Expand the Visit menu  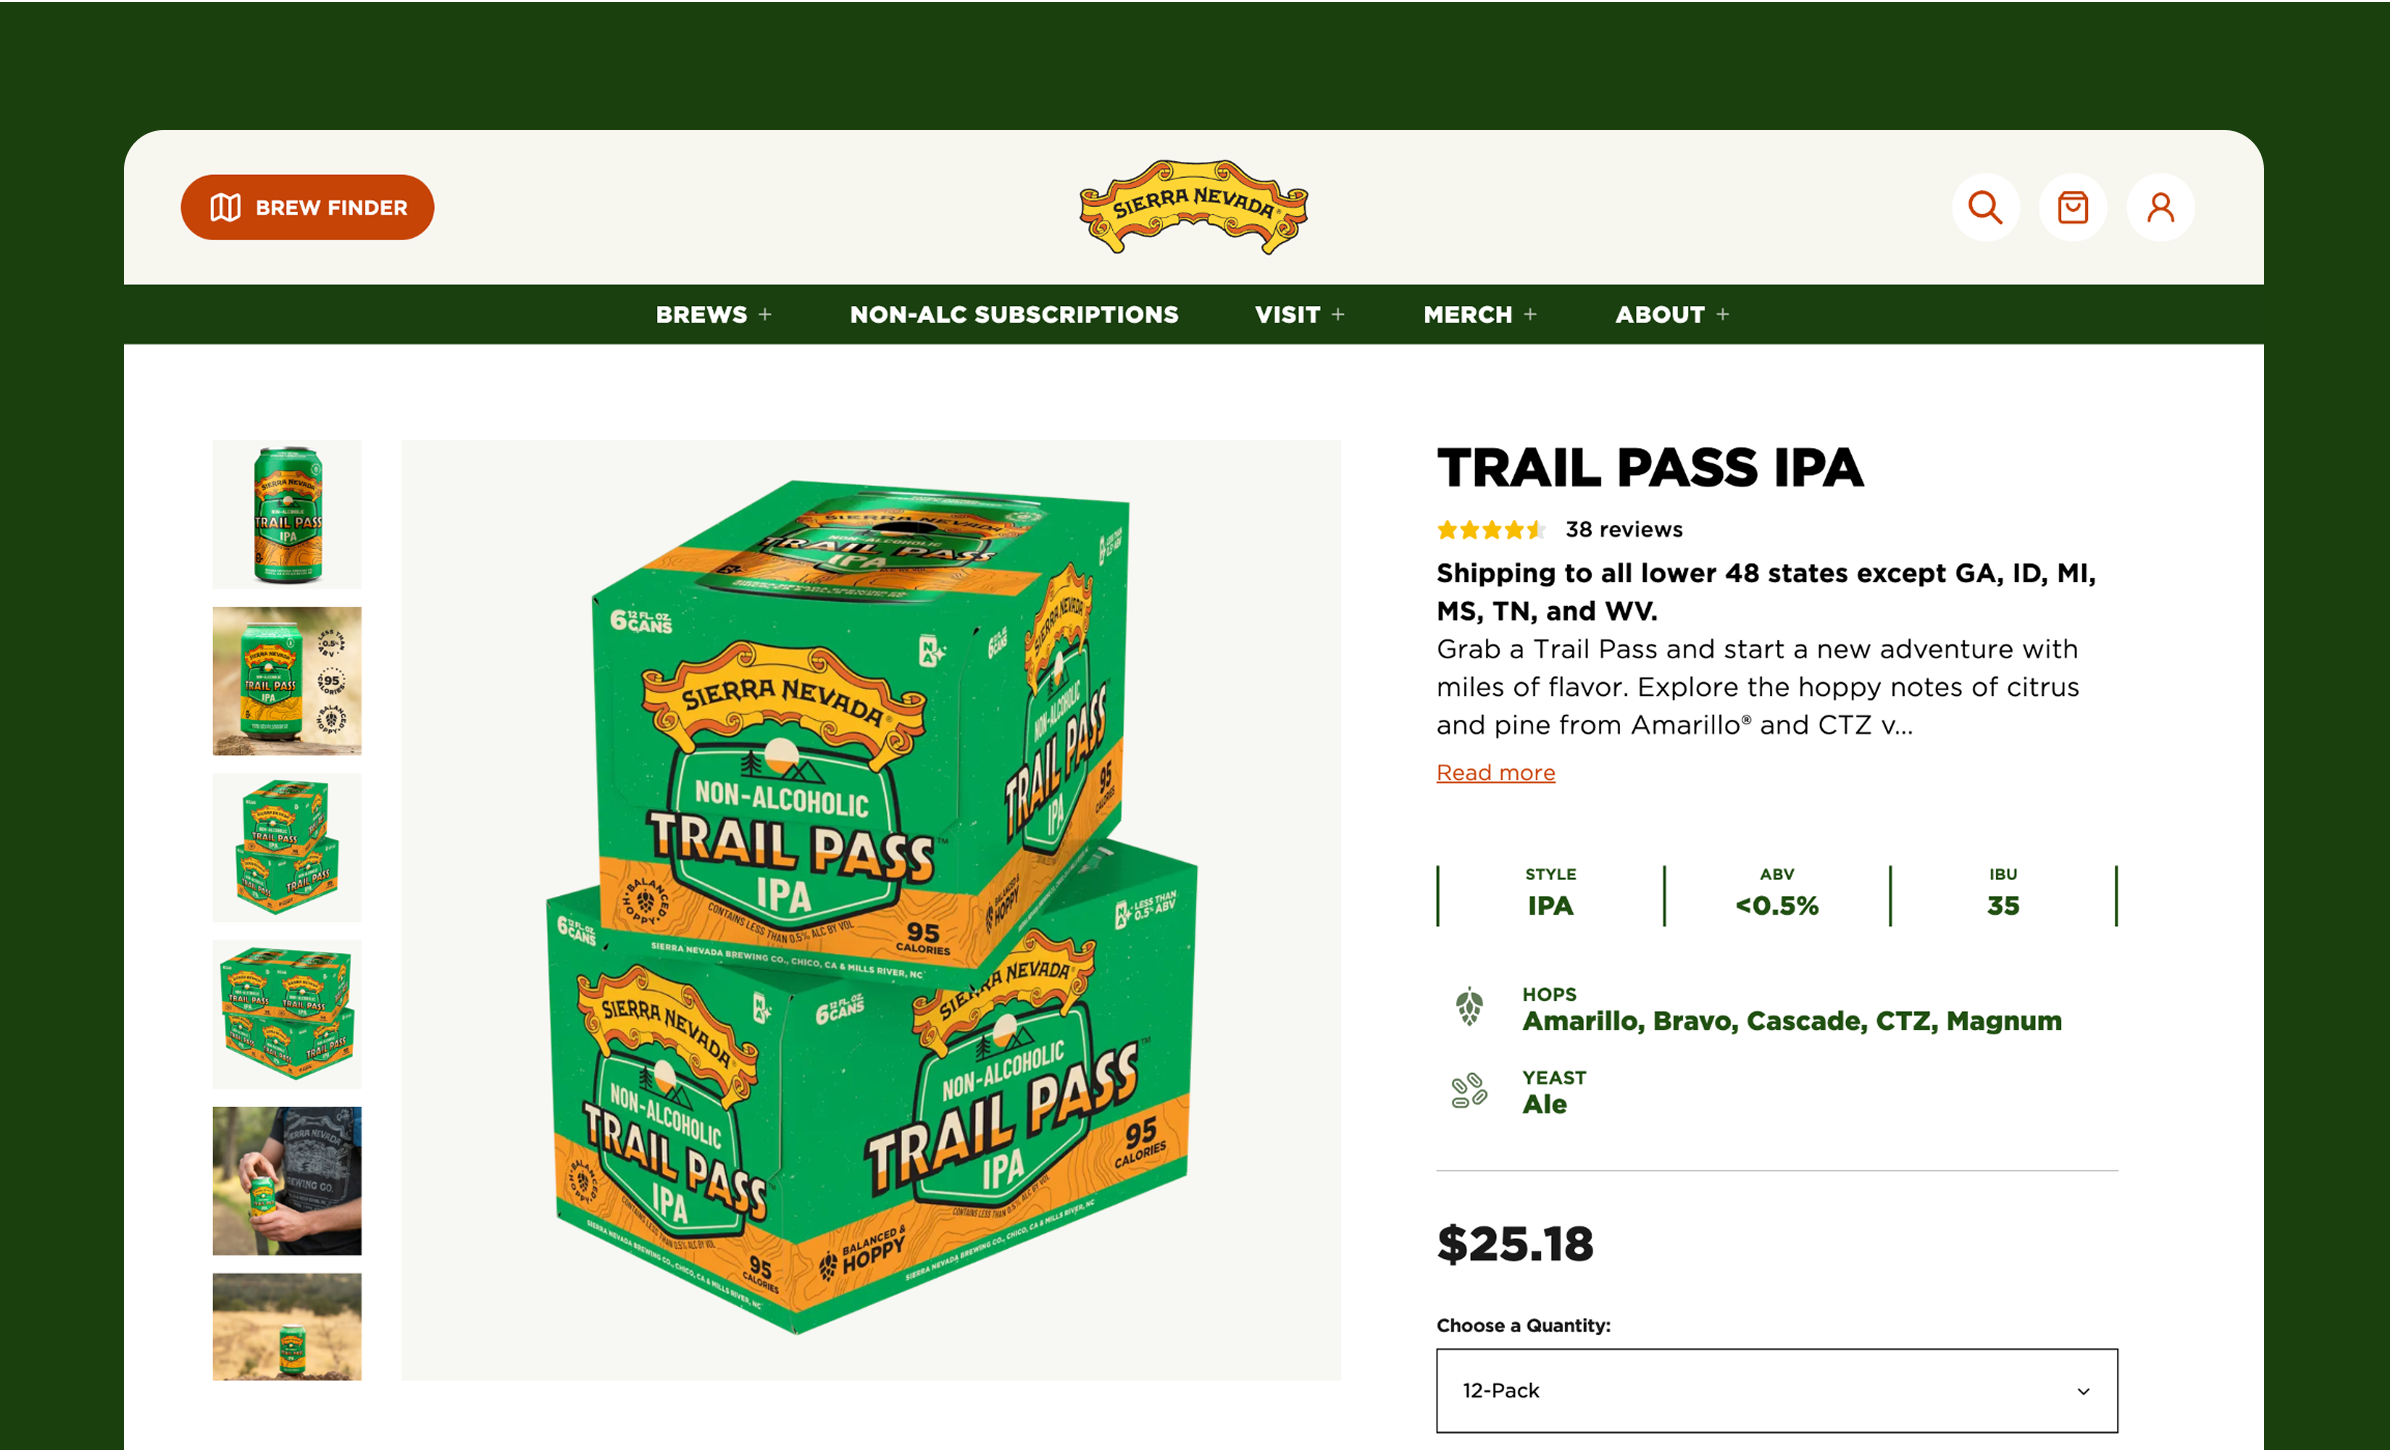click(x=1299, y=314)
